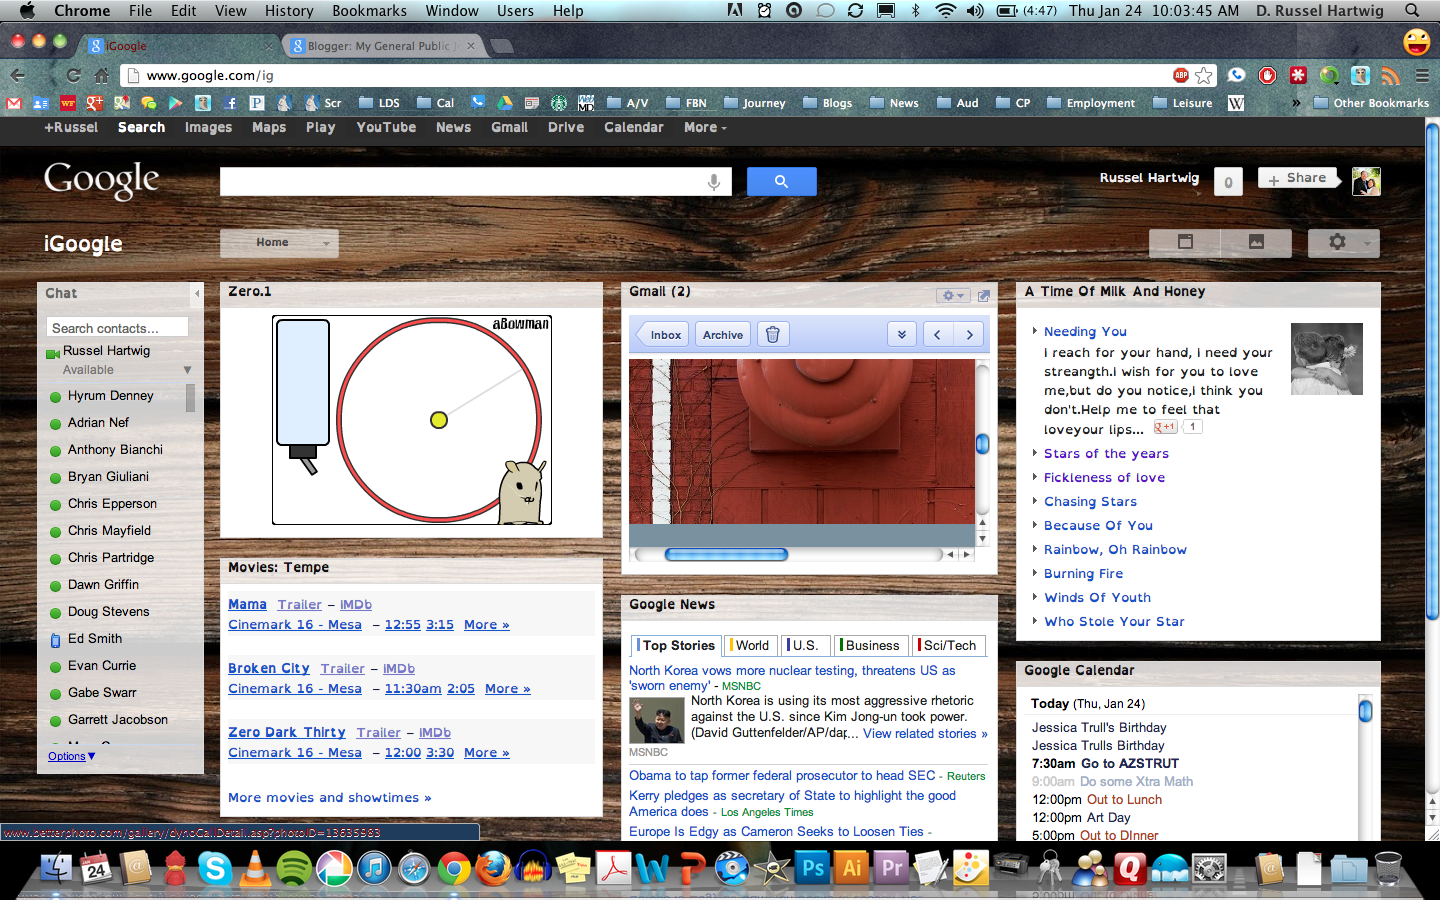Open the Facebook bookmark icon

[230, 103]
